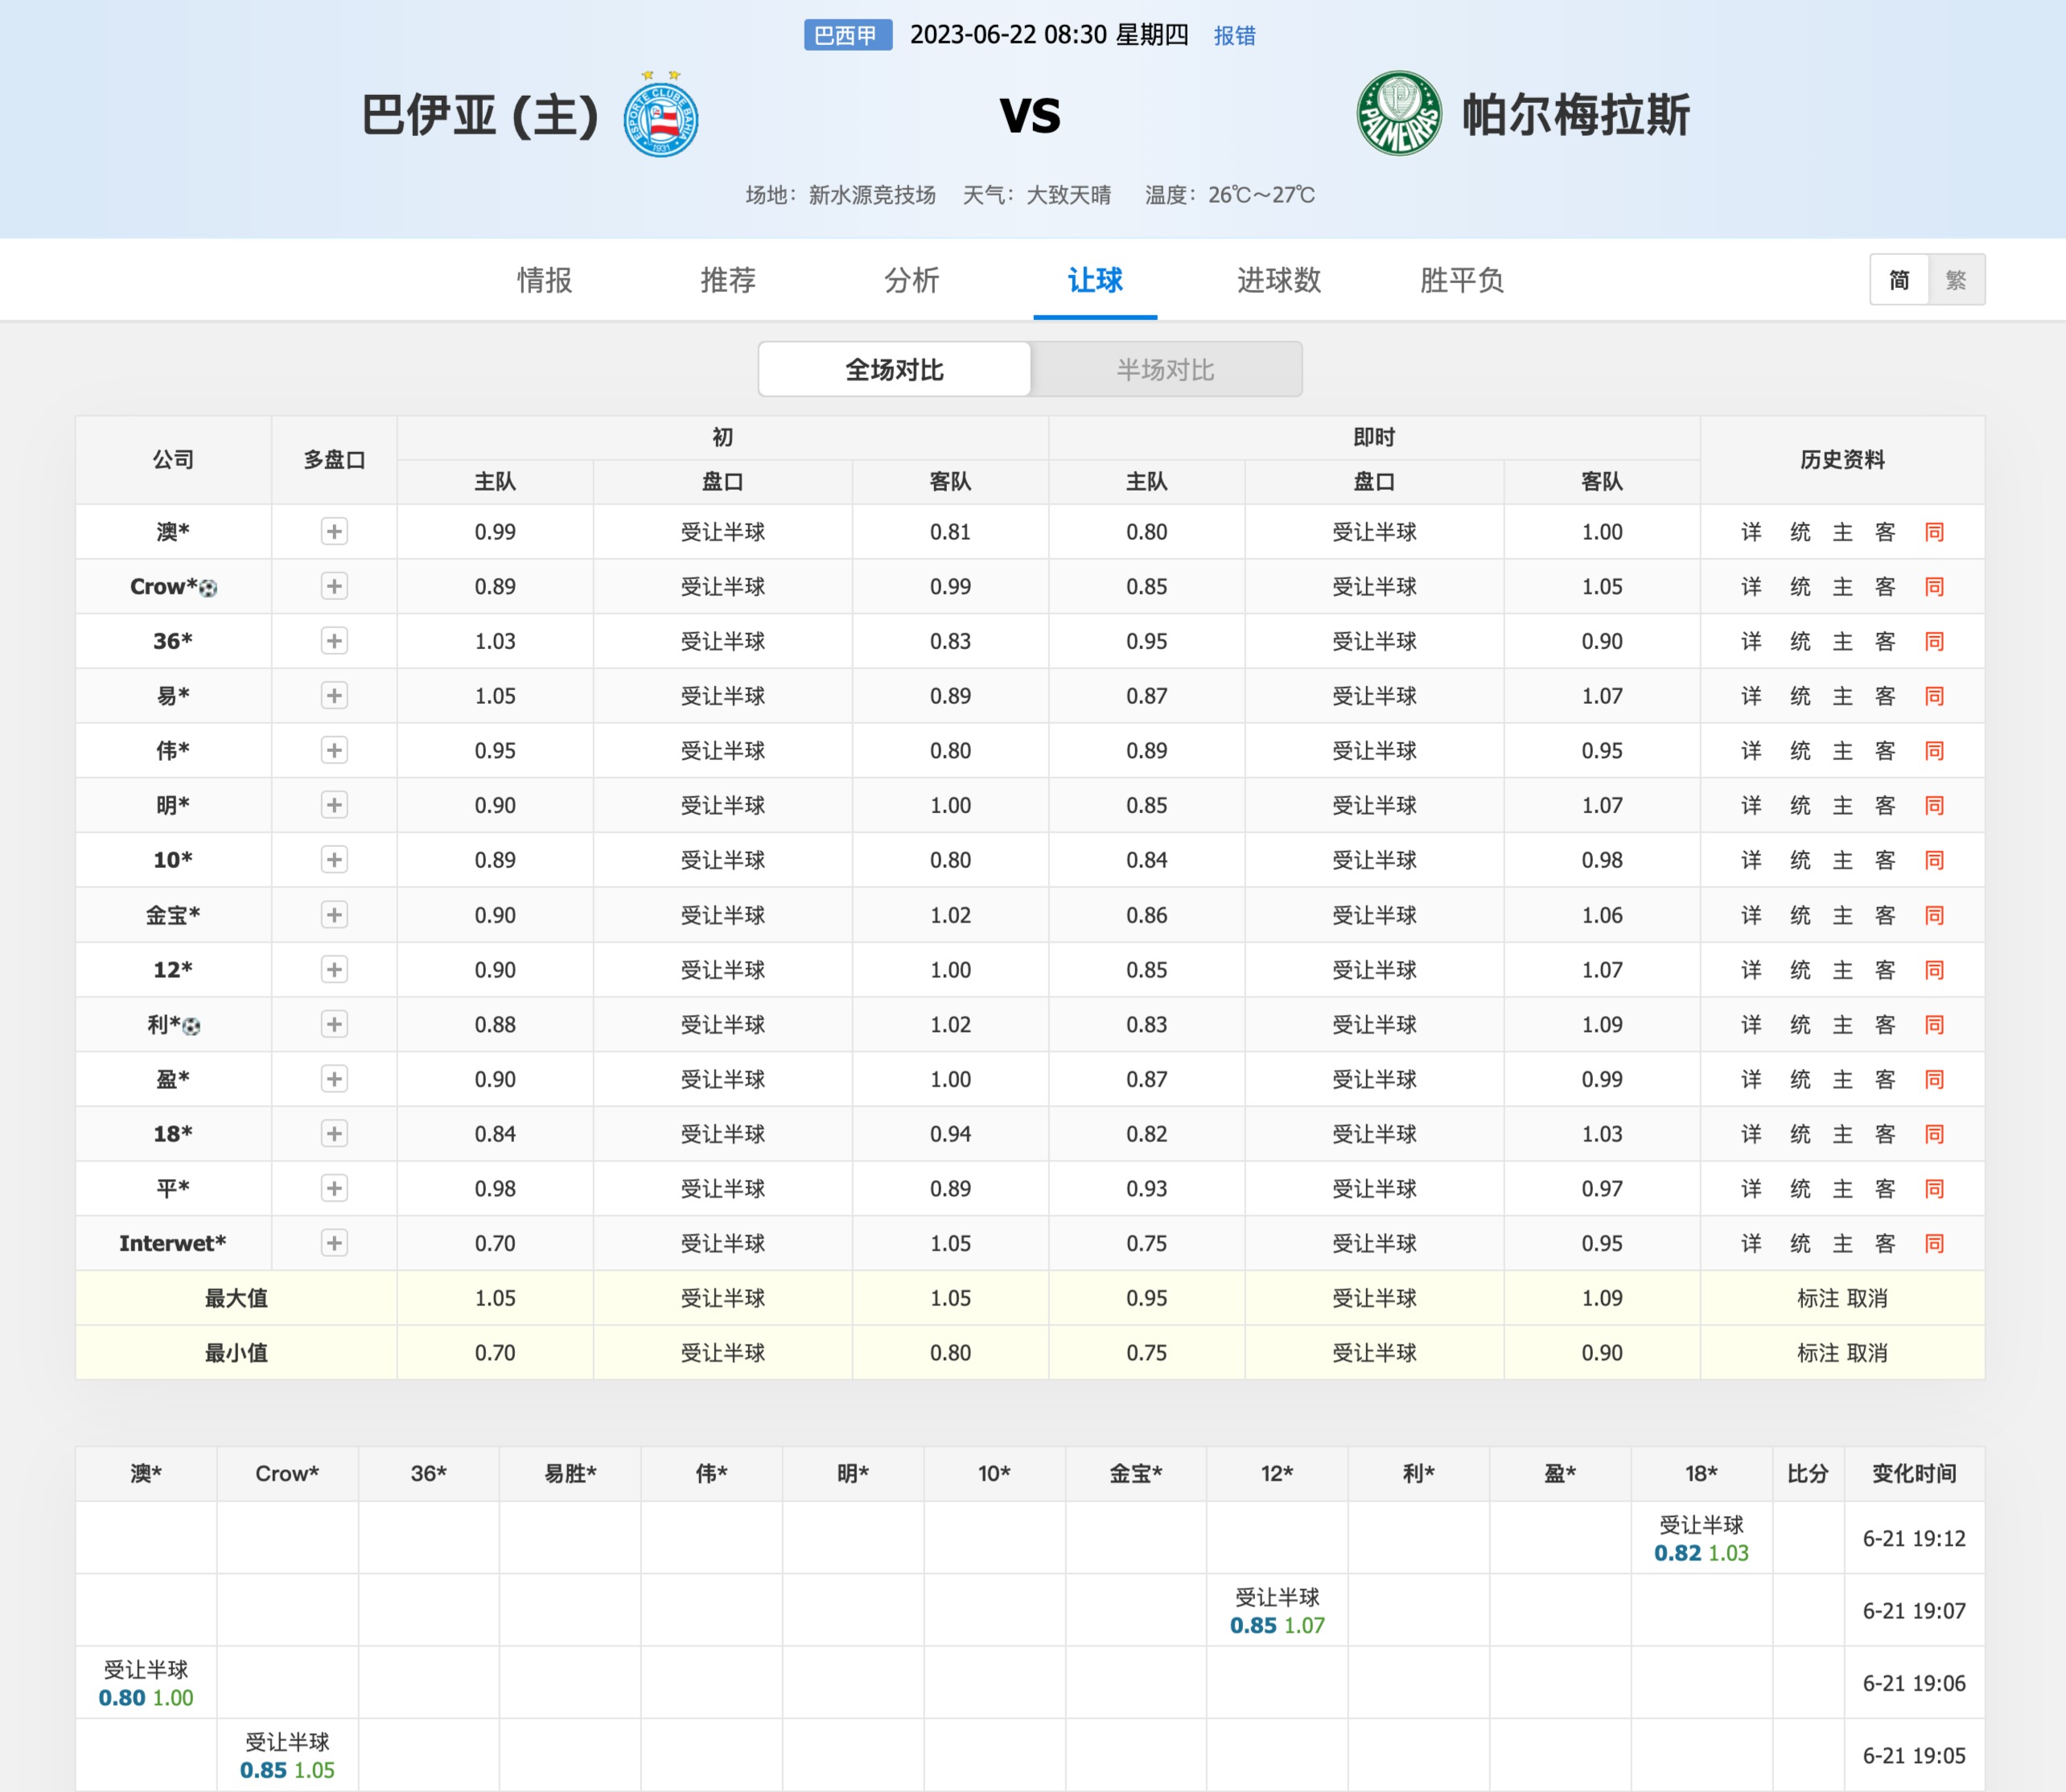Click the 6-21 19:12 change time
Viewport: 2066px width, 1792px height.
pyautogui.click(x=1914, y=1539)
